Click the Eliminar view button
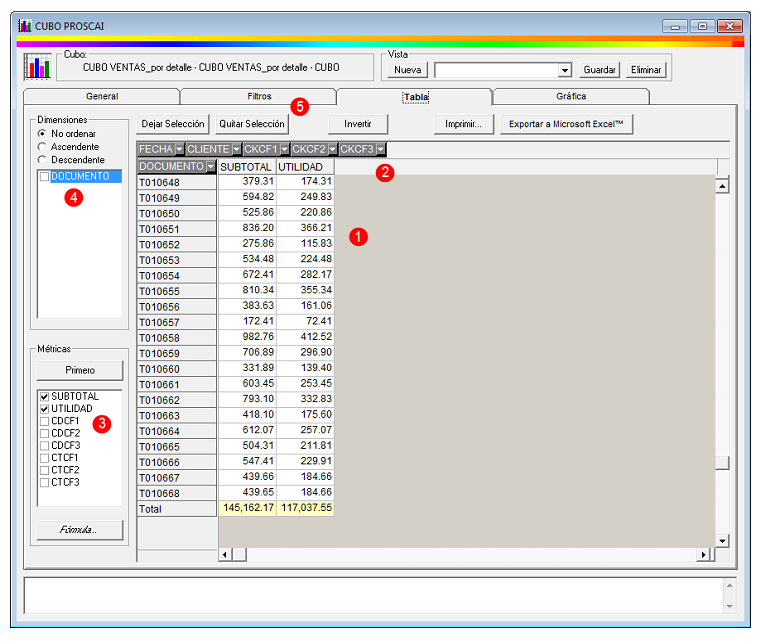 coord(646,70)
